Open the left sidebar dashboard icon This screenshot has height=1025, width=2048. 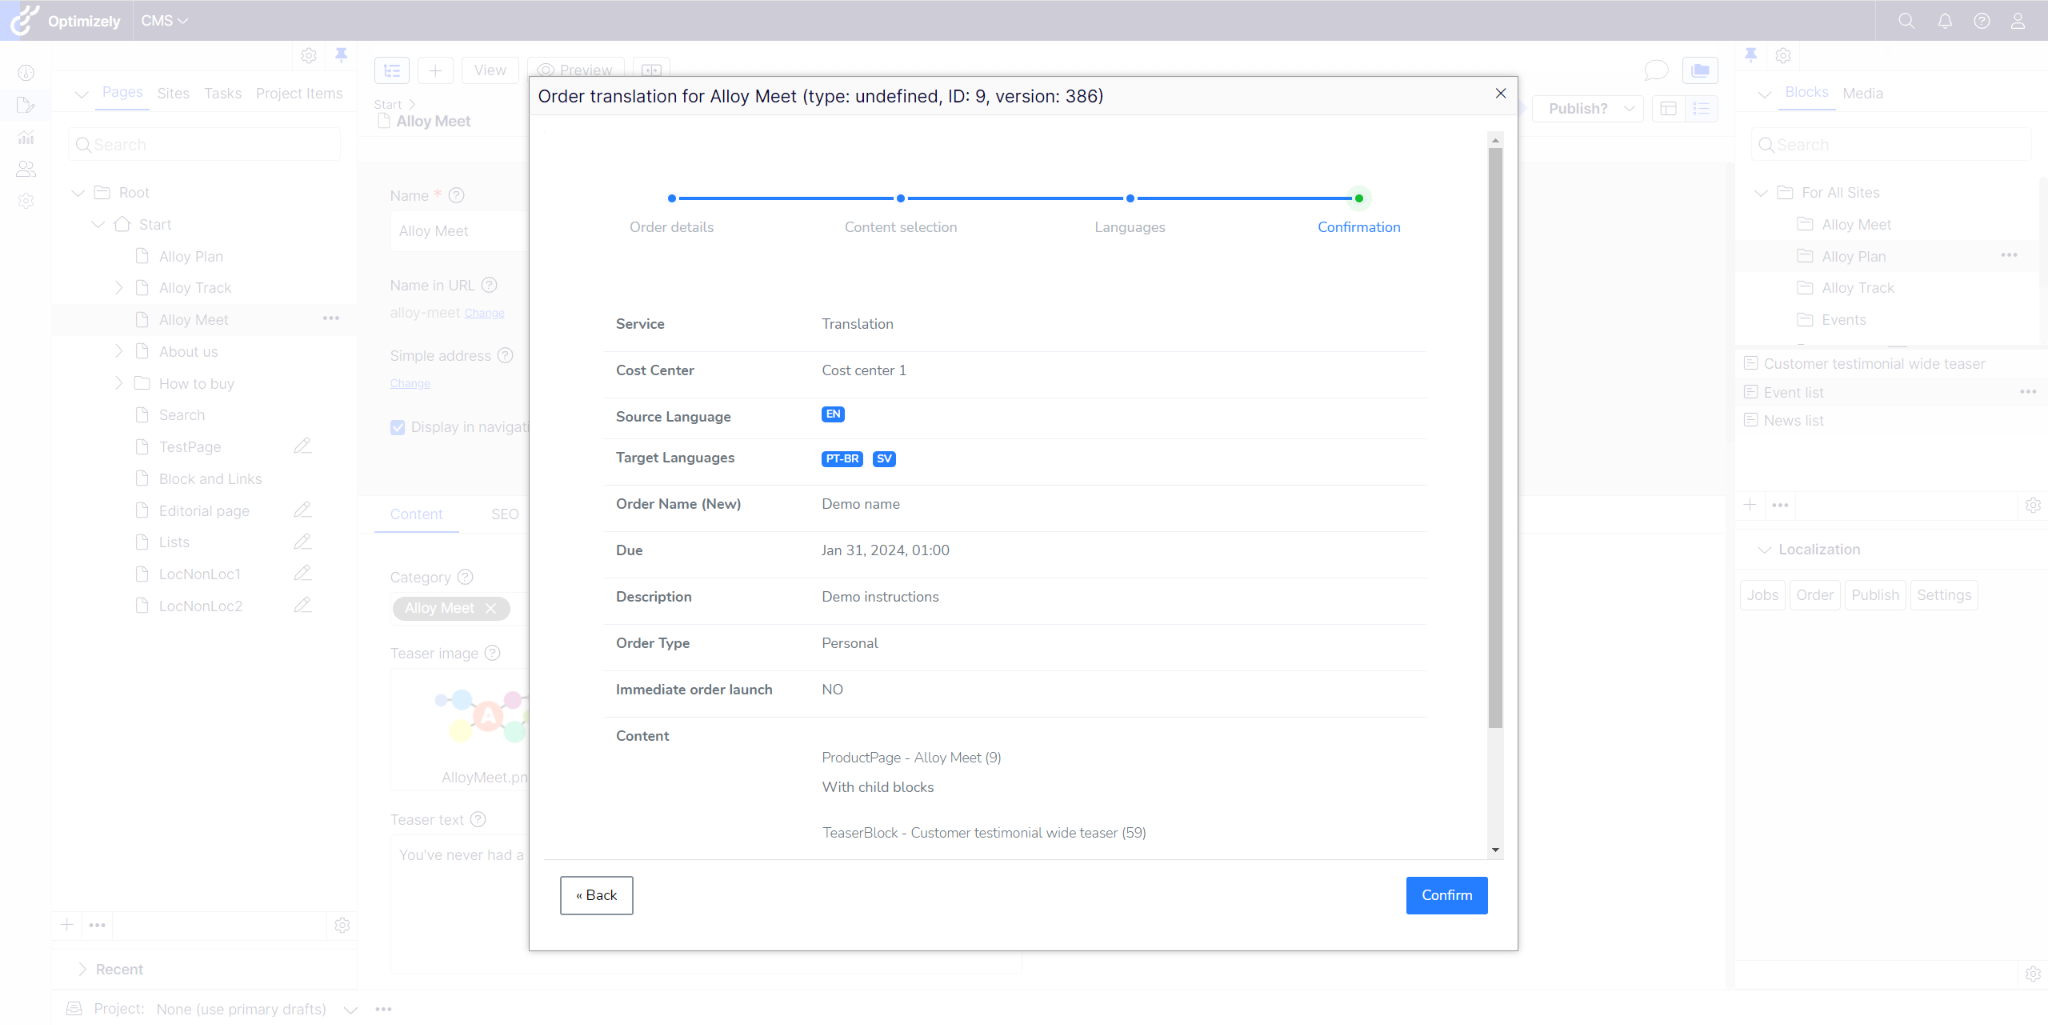tap(26, 73)
